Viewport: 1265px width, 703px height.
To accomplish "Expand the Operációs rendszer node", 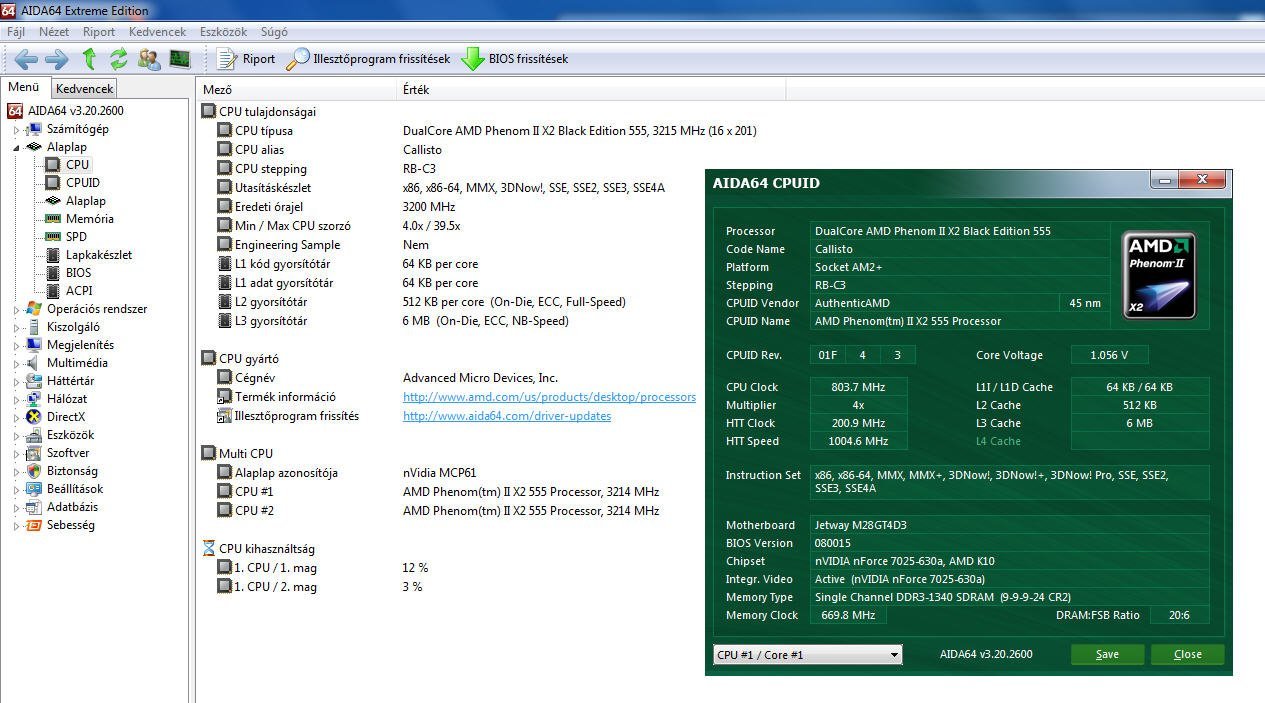I will pos(16,310).
